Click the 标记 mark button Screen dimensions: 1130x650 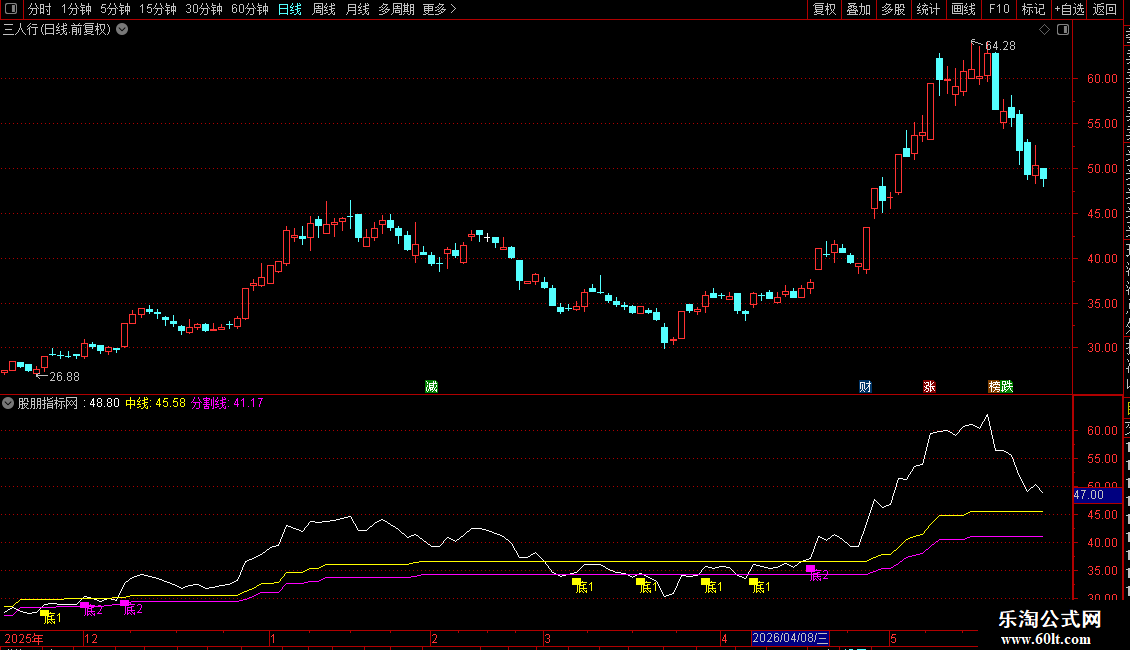pyautogui.click(x=1033, y=9)
